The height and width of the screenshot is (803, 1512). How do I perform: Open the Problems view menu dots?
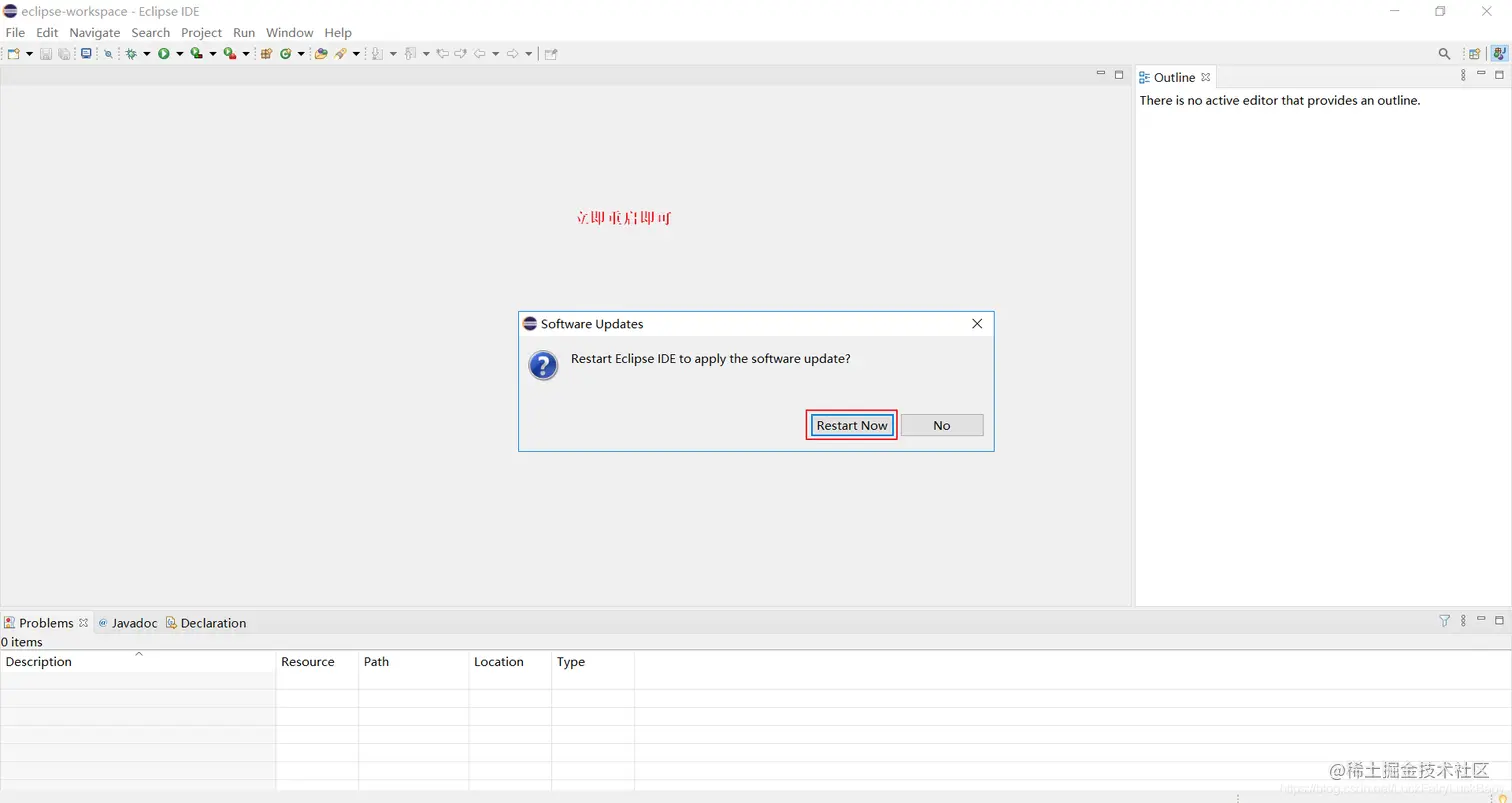point(1463,621)
